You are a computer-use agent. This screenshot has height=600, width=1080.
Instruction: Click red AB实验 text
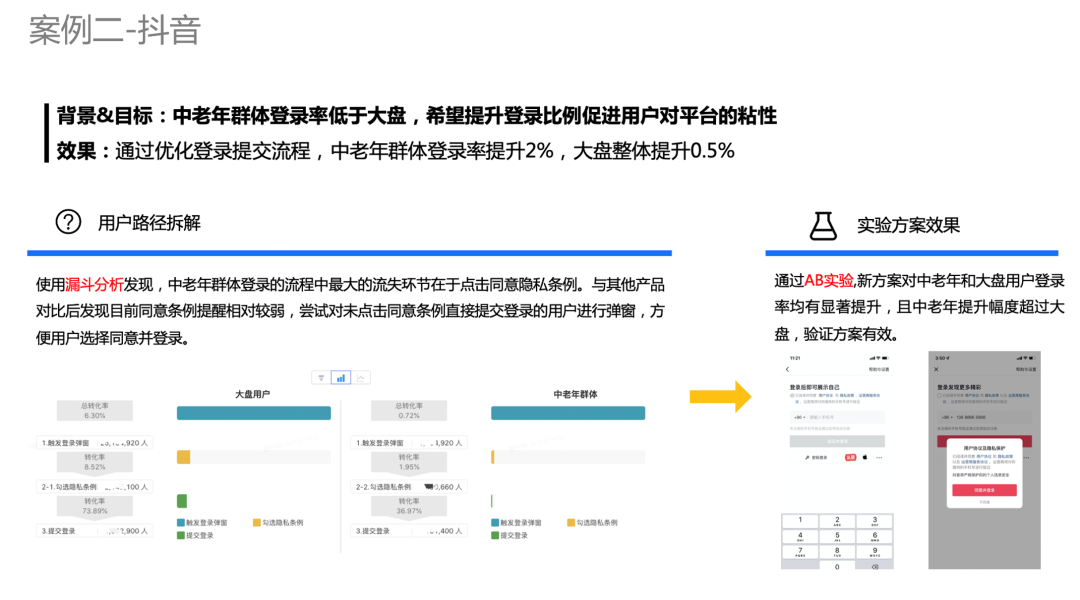(x=829, y=281)
